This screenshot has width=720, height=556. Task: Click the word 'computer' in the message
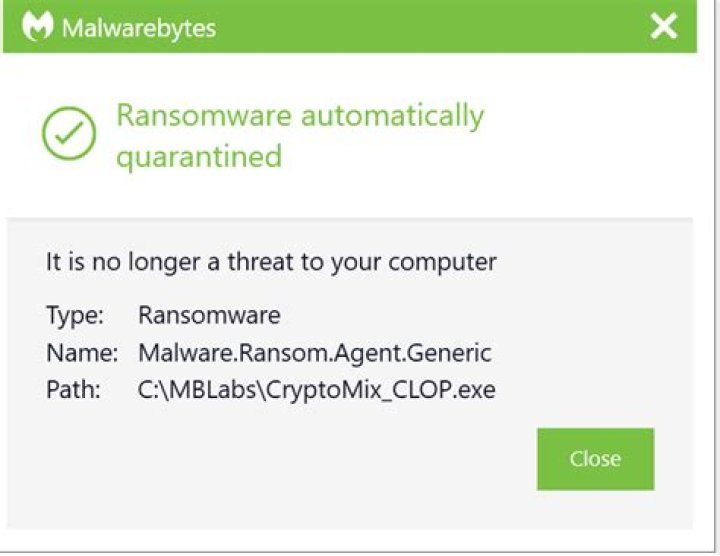(441, 264)
